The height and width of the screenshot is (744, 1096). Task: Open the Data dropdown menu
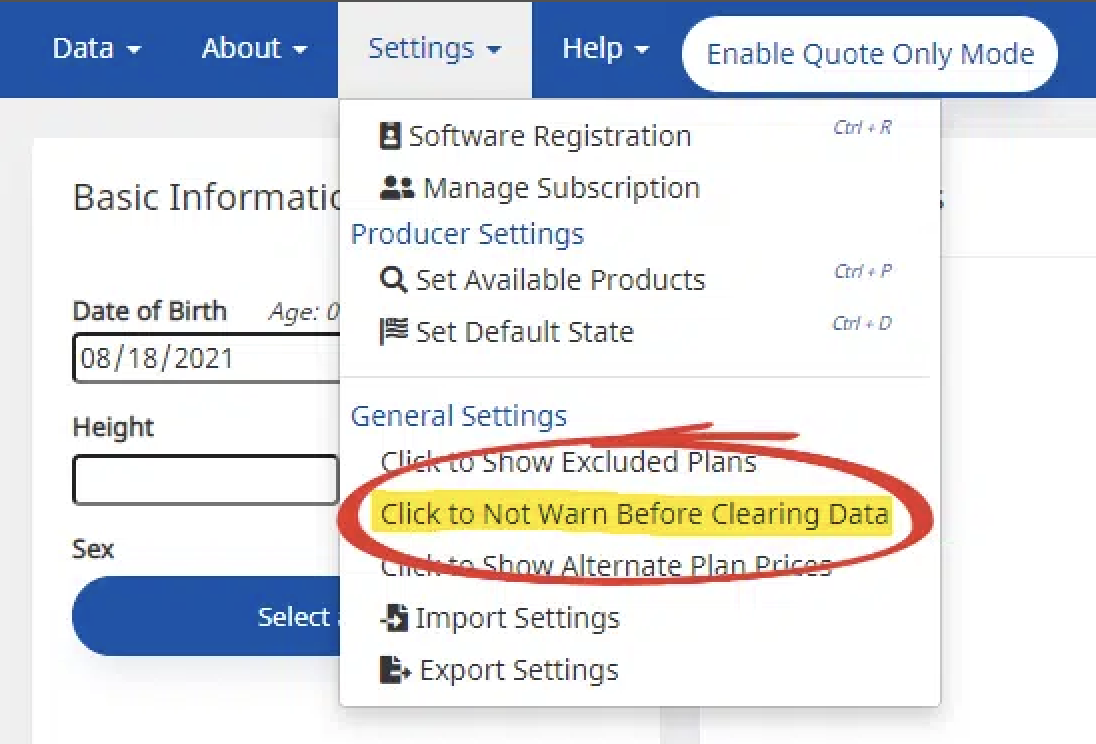click(x=97, y=49)
